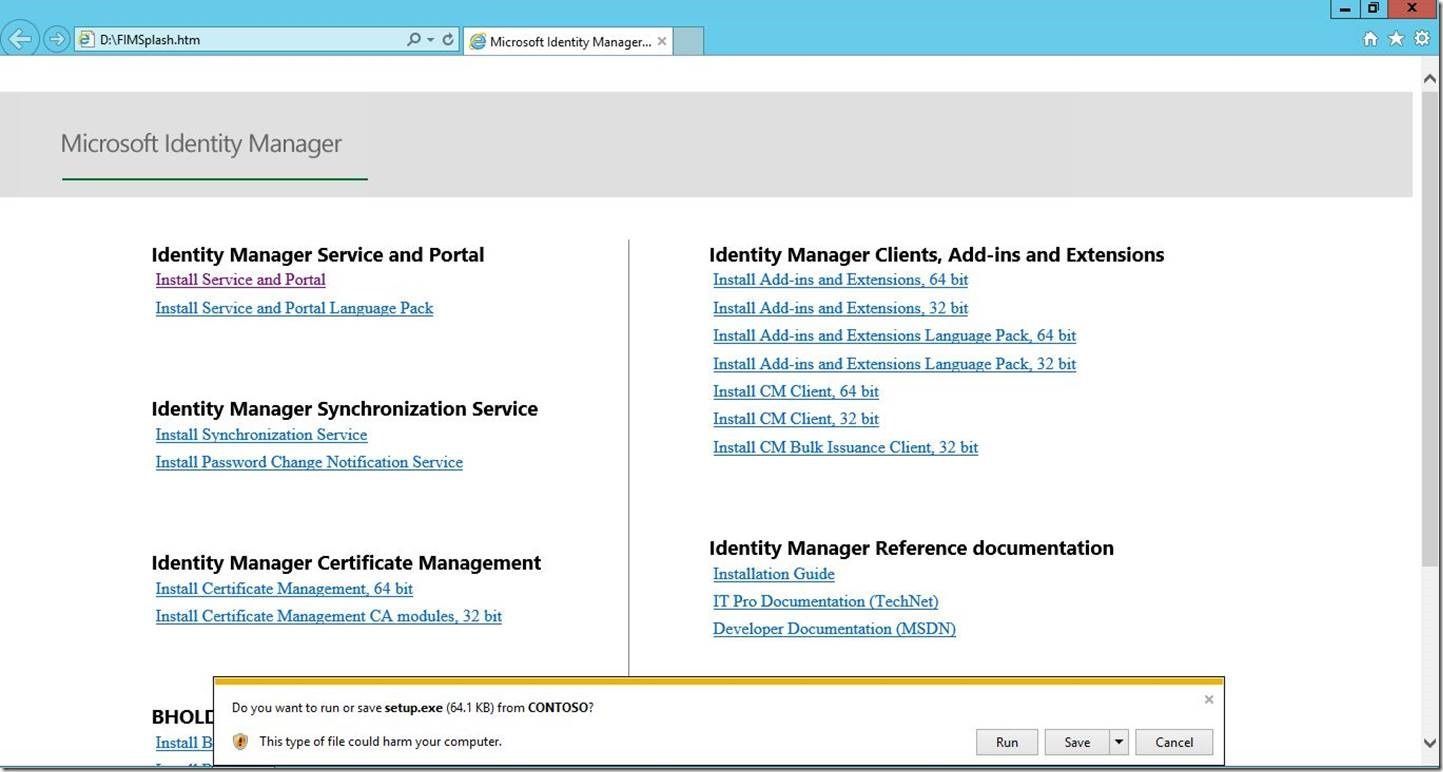Click the Microsoft Identity Manager page heading
Screen dimensions: 1443x772
pos(201,144)
